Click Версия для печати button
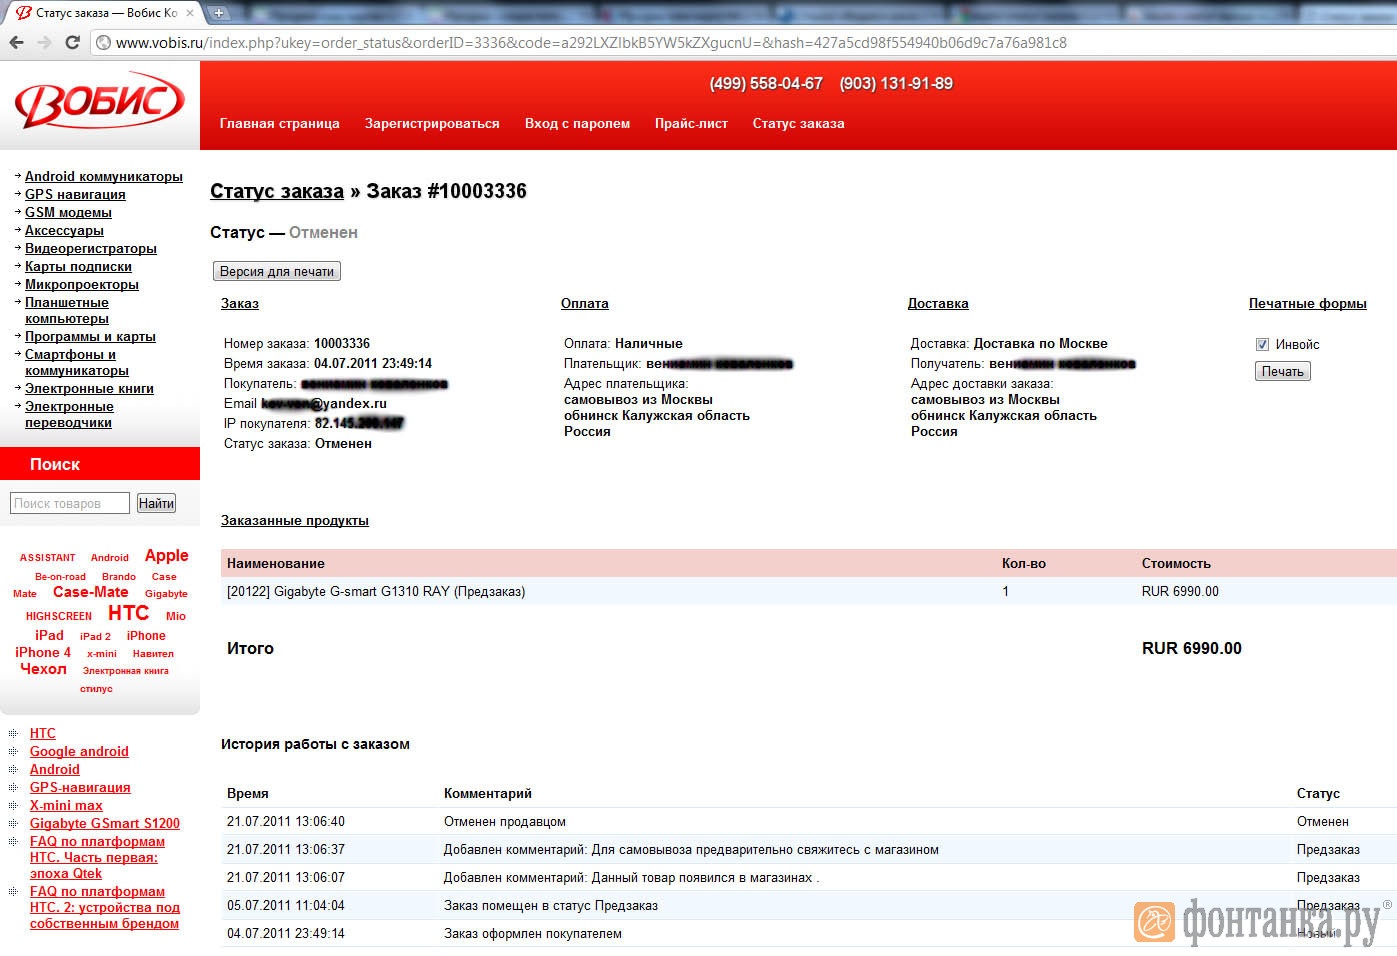This screenshot has width=1397, height=956. 277,271
